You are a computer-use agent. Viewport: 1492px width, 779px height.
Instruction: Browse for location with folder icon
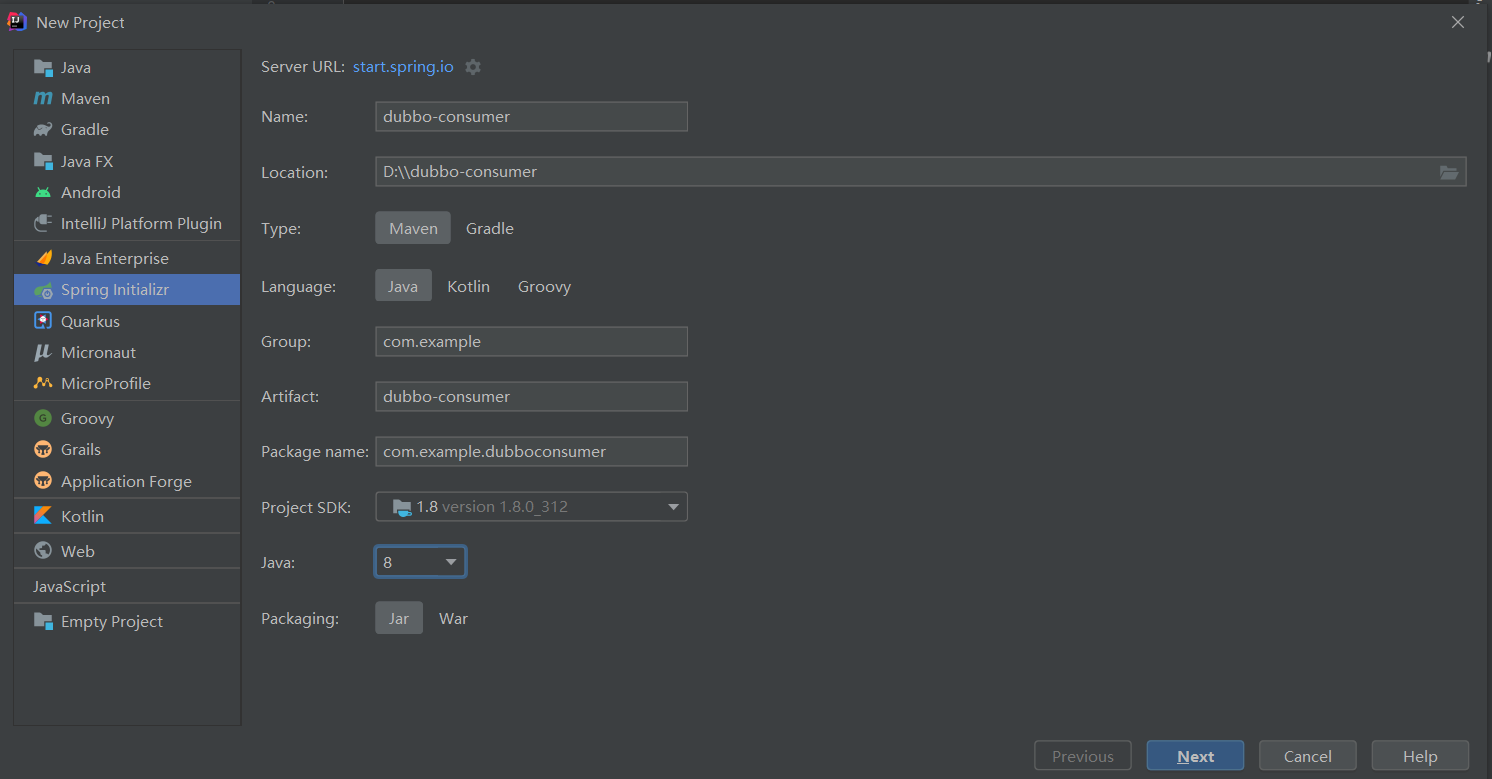1449,172
